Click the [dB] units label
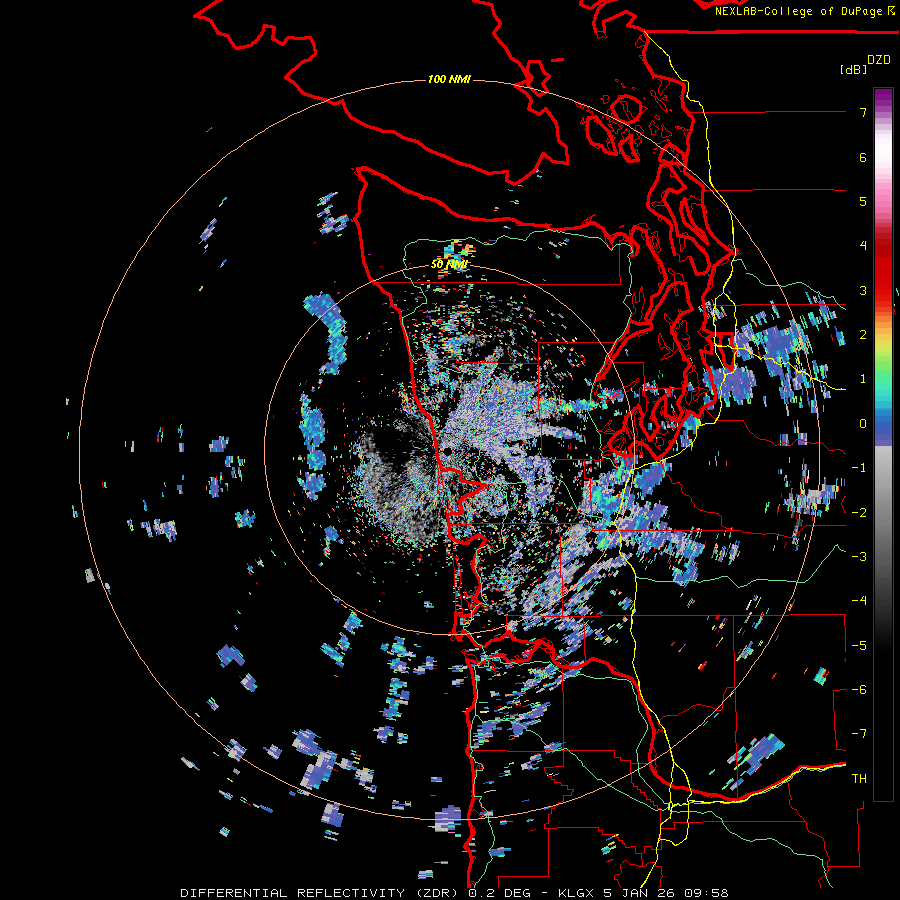900x900 pixels. pyautogui.click(x=853, y=70)
